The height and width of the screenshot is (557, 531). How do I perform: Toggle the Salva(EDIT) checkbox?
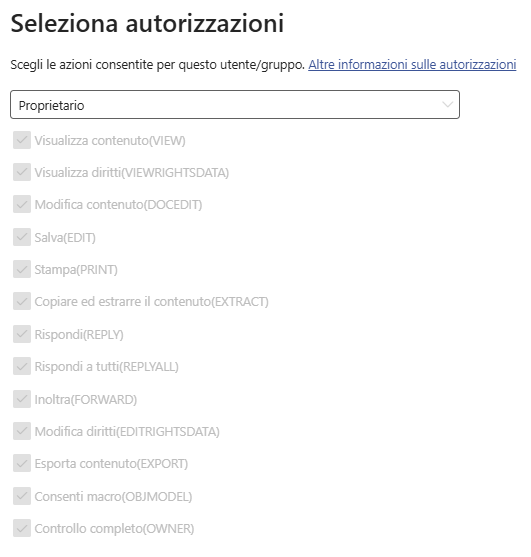click(22, 237)
